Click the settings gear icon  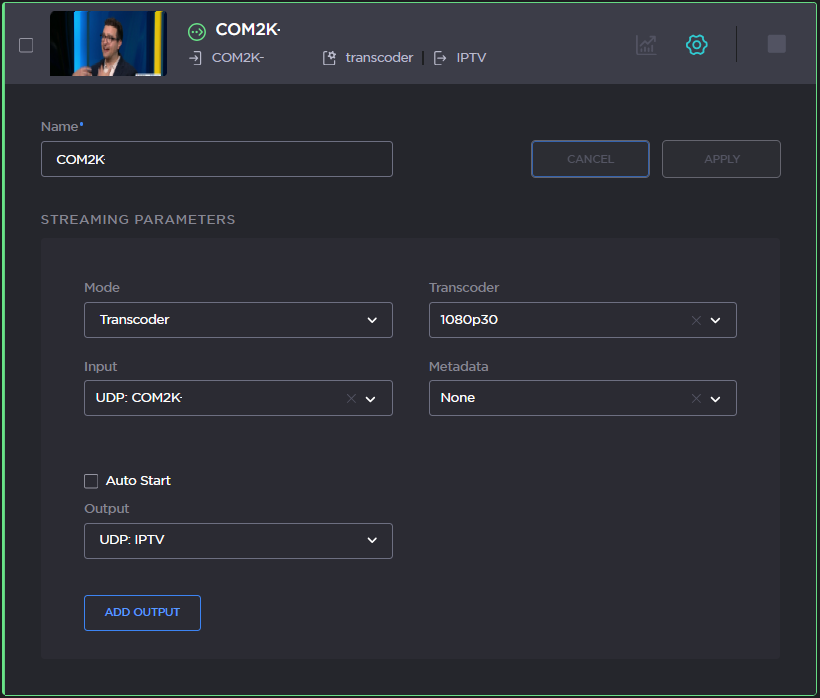[x=697, y=45]
